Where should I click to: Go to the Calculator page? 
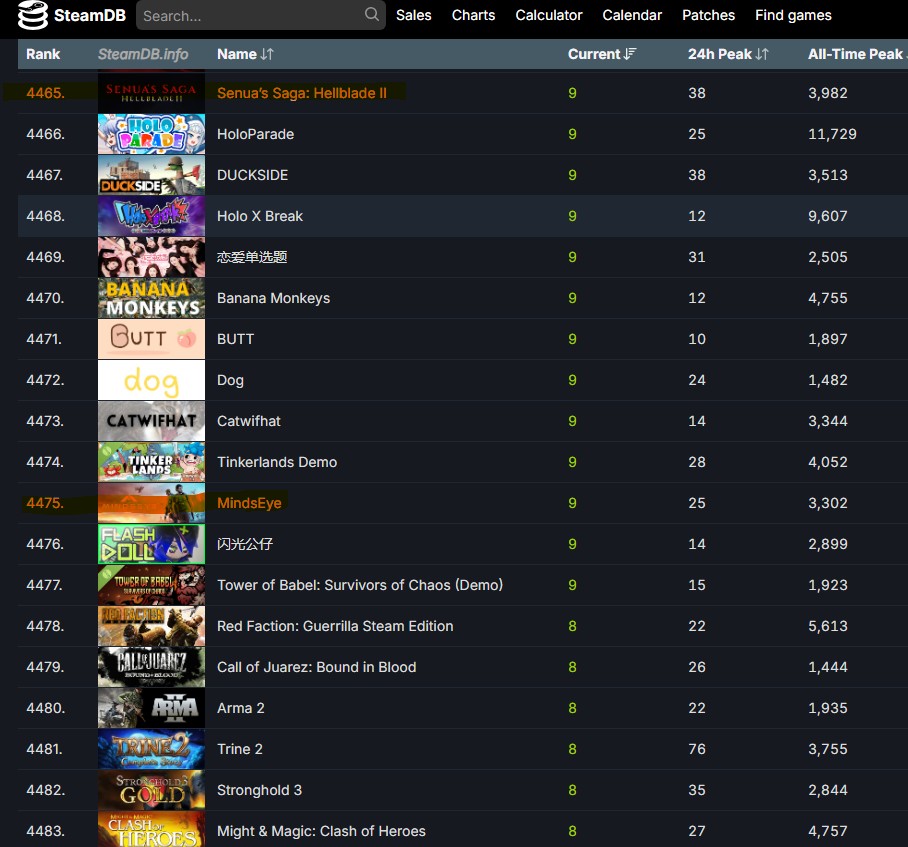549,15
